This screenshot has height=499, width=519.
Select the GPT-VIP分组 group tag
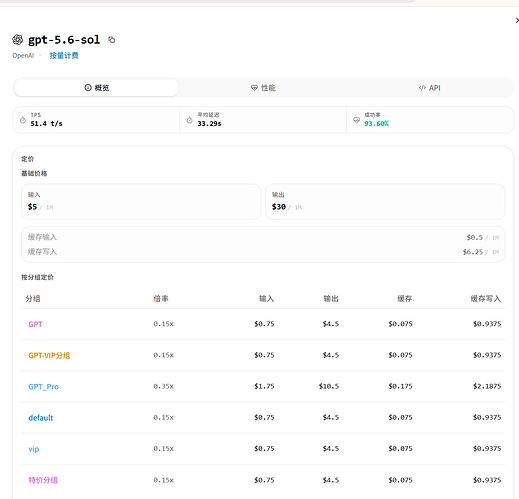(x=49, y=355)
